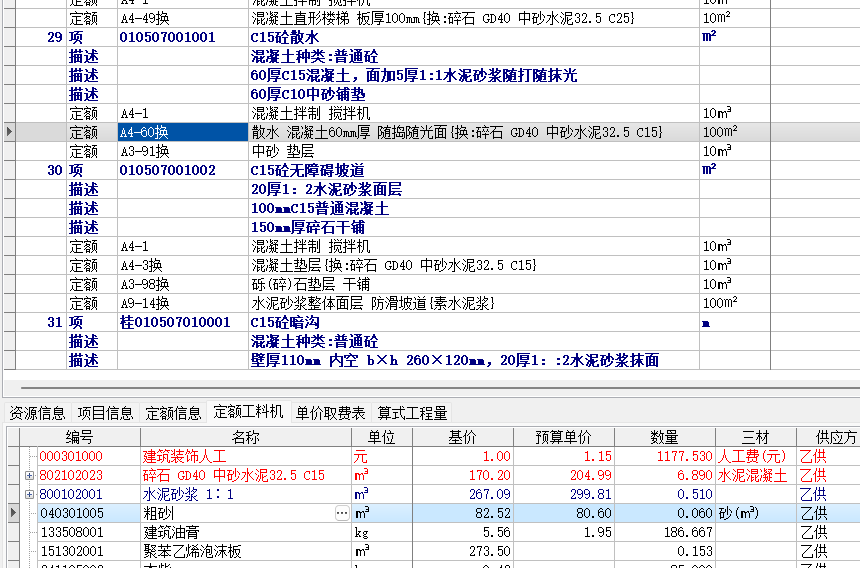Select description 壁厚110mm 内空 row
The image size is (860, 568).
[474, 360]
